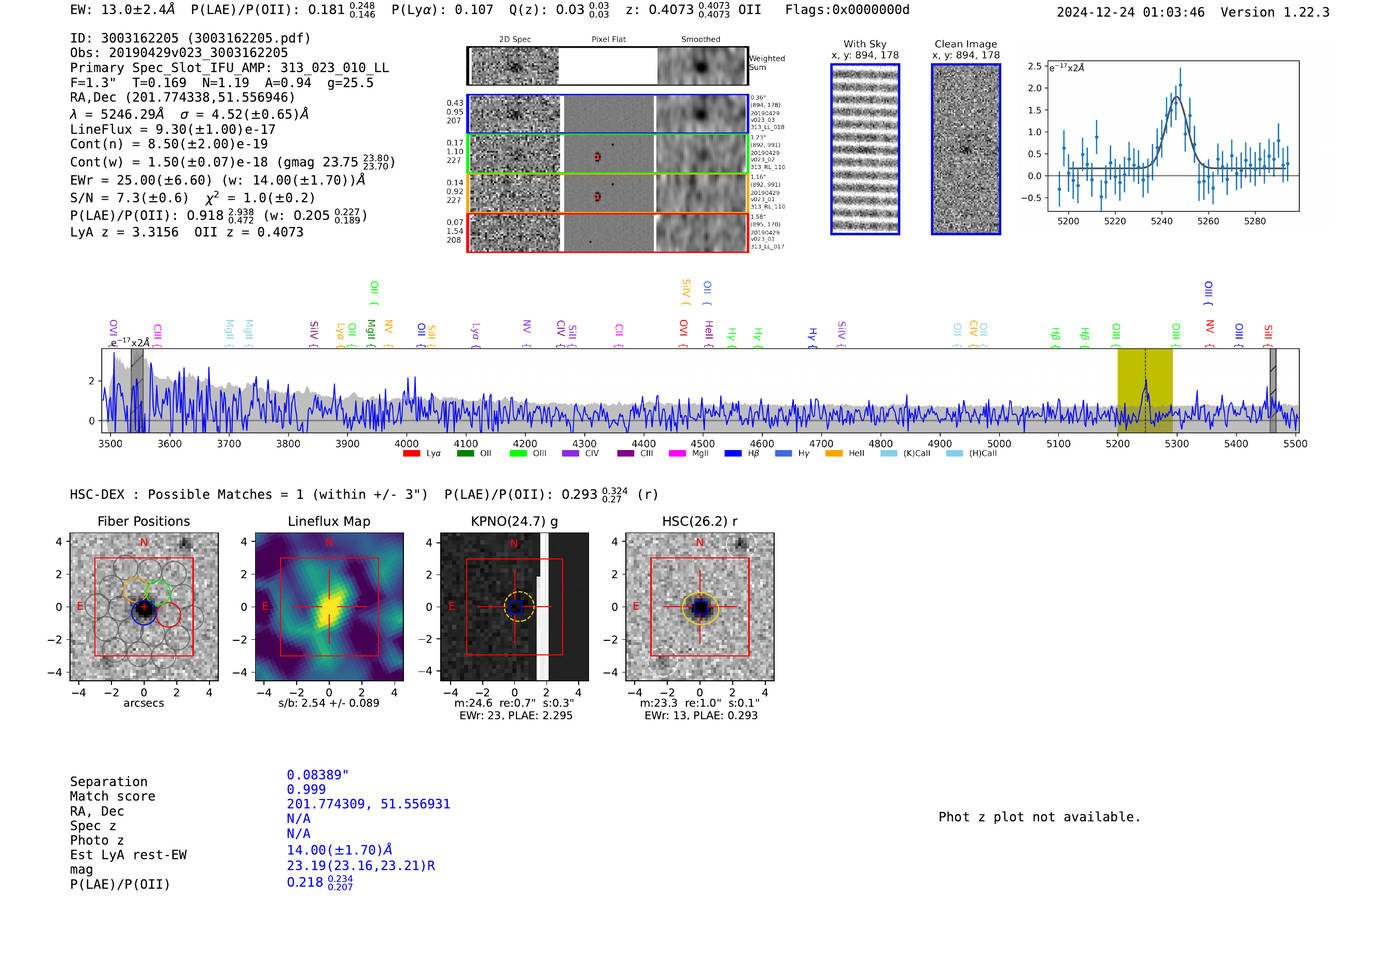Click the Lineflux Map image
This screenshot has width=1400, height=953.
point(329,607)
